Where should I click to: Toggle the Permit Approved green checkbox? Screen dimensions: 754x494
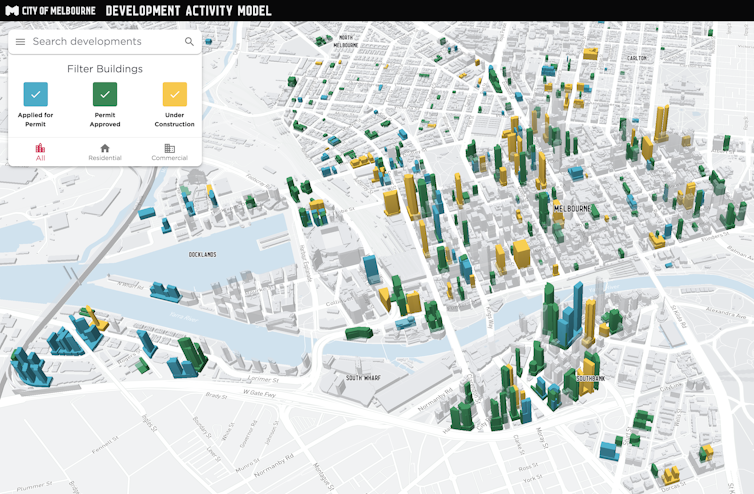[105, 94]
